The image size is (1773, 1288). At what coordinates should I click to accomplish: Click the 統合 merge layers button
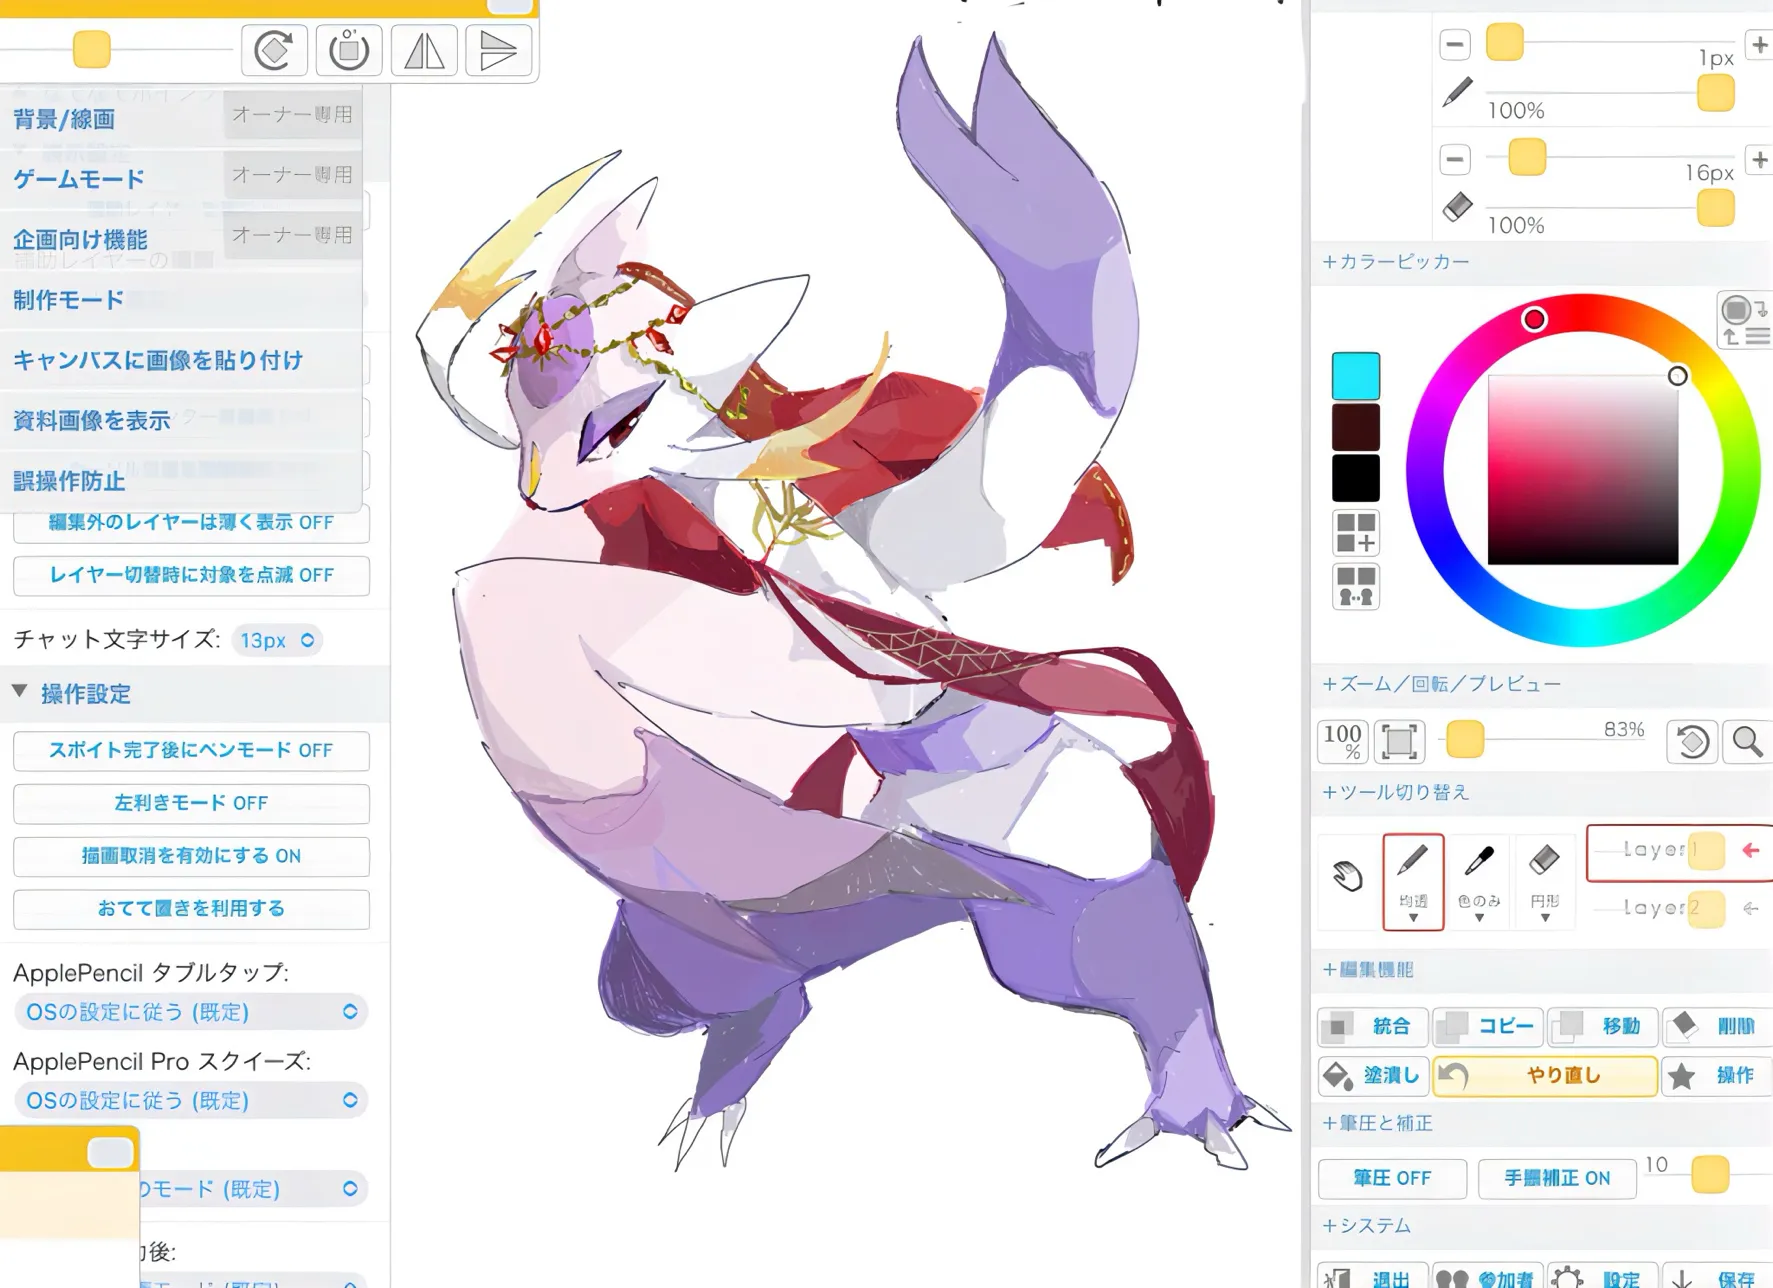(x=1373, y=1026)
